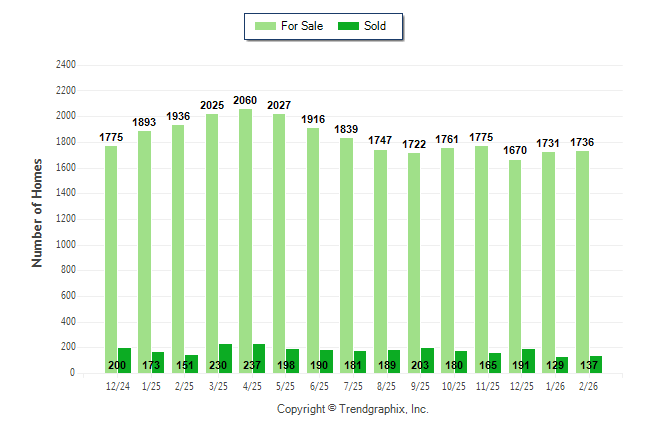Select the 10/25 x-axis month label
646x434 pixels.
(454, 385)
